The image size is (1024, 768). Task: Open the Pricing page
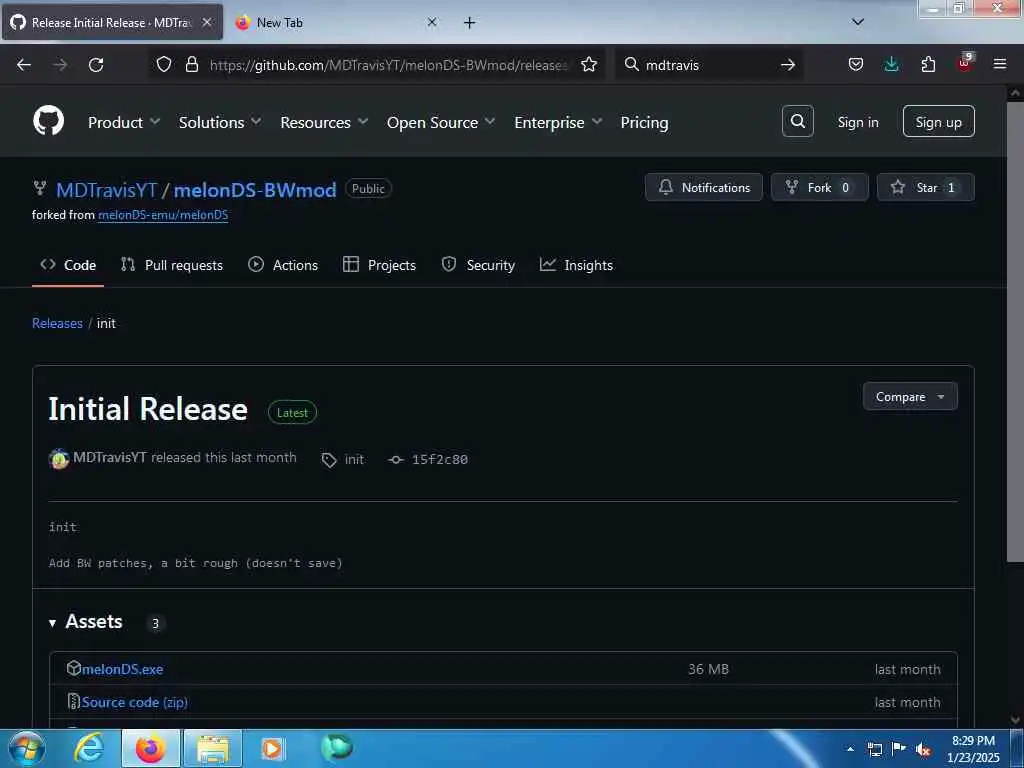(x=644, y=122)
